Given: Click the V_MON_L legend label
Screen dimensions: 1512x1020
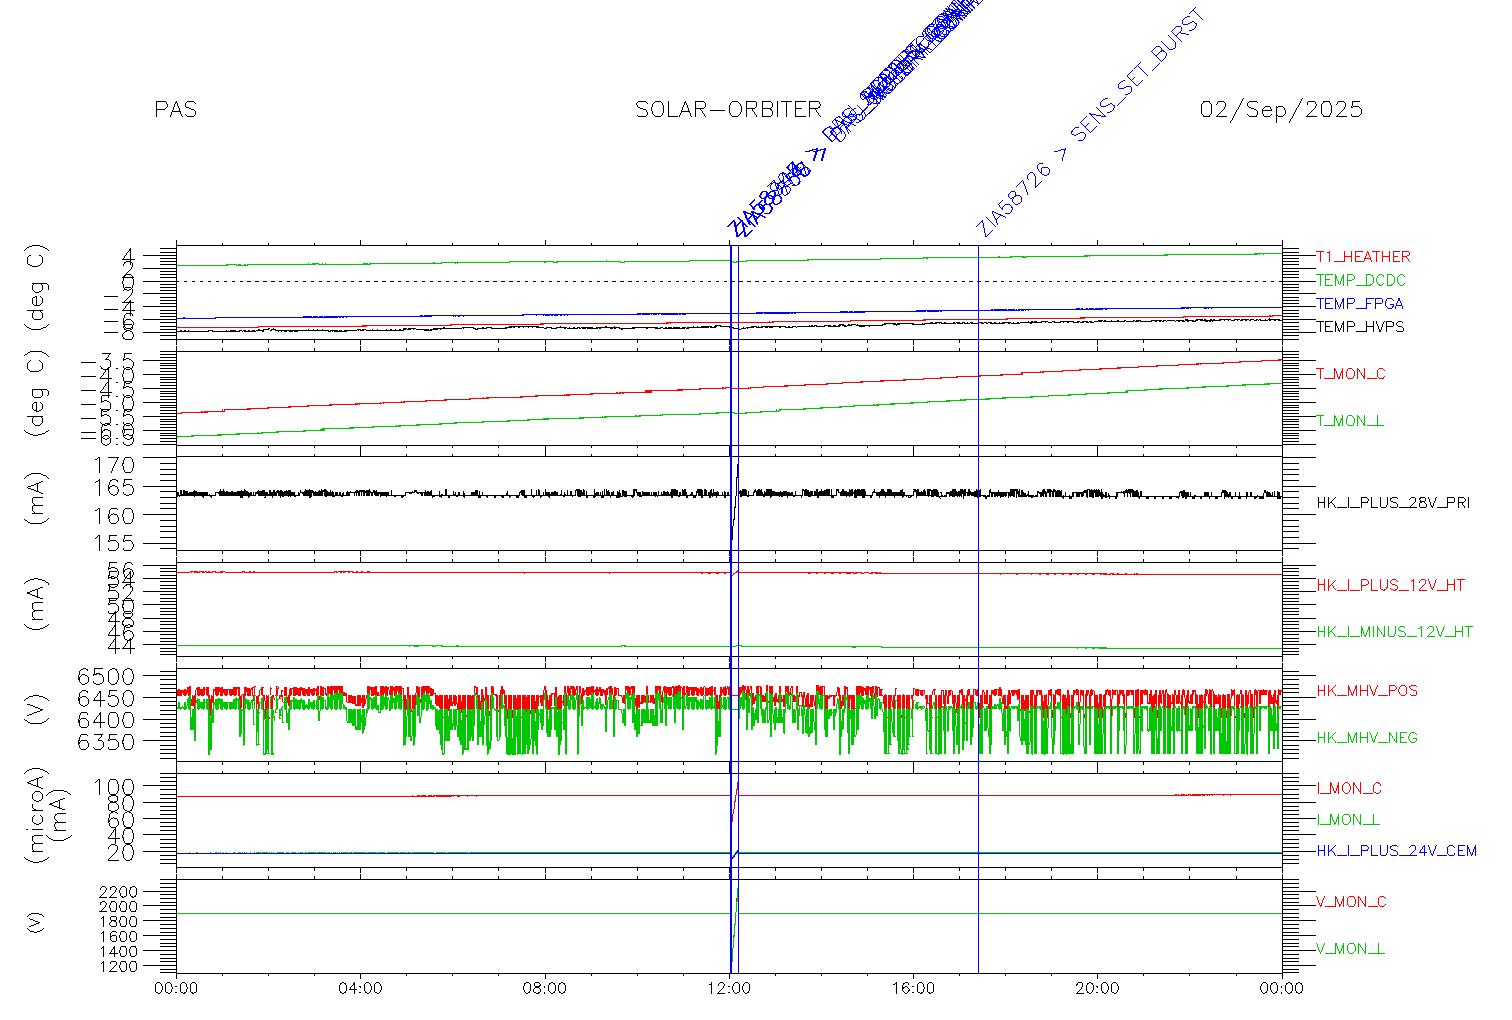Looking at the screenshot, I should click(1350, 949).
